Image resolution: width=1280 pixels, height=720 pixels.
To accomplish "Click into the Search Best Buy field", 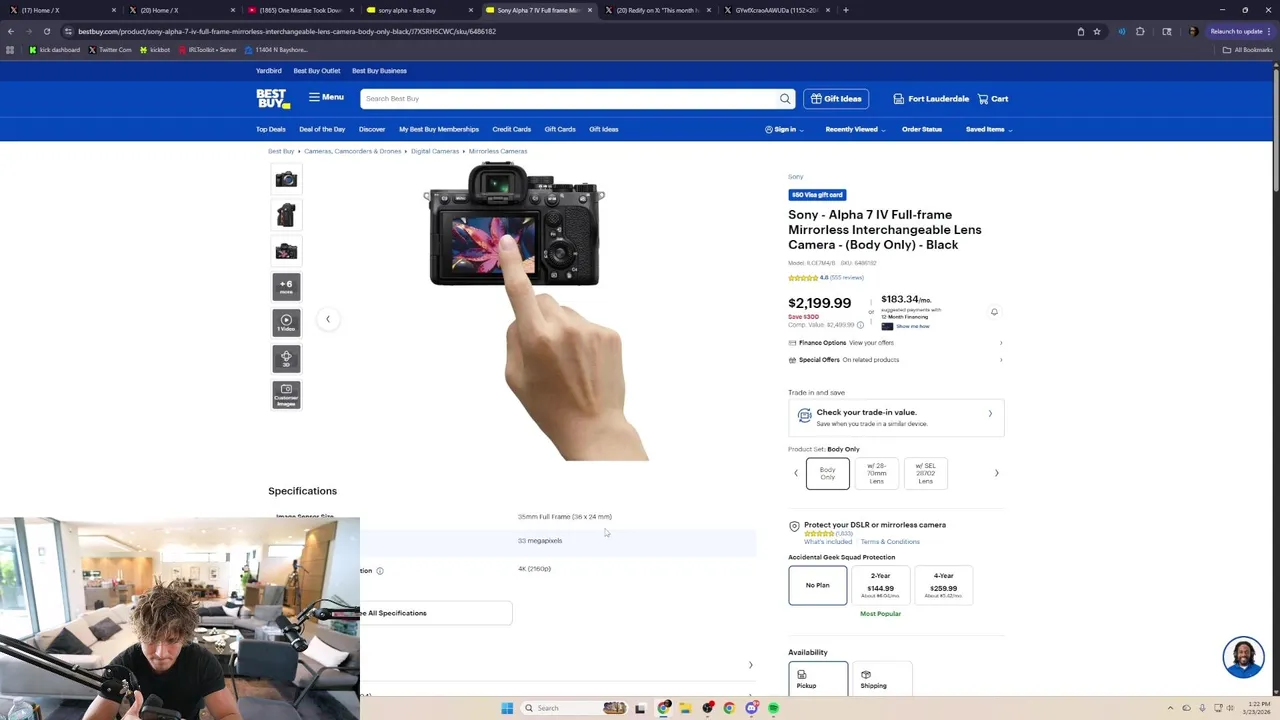I will click(570, 99).
